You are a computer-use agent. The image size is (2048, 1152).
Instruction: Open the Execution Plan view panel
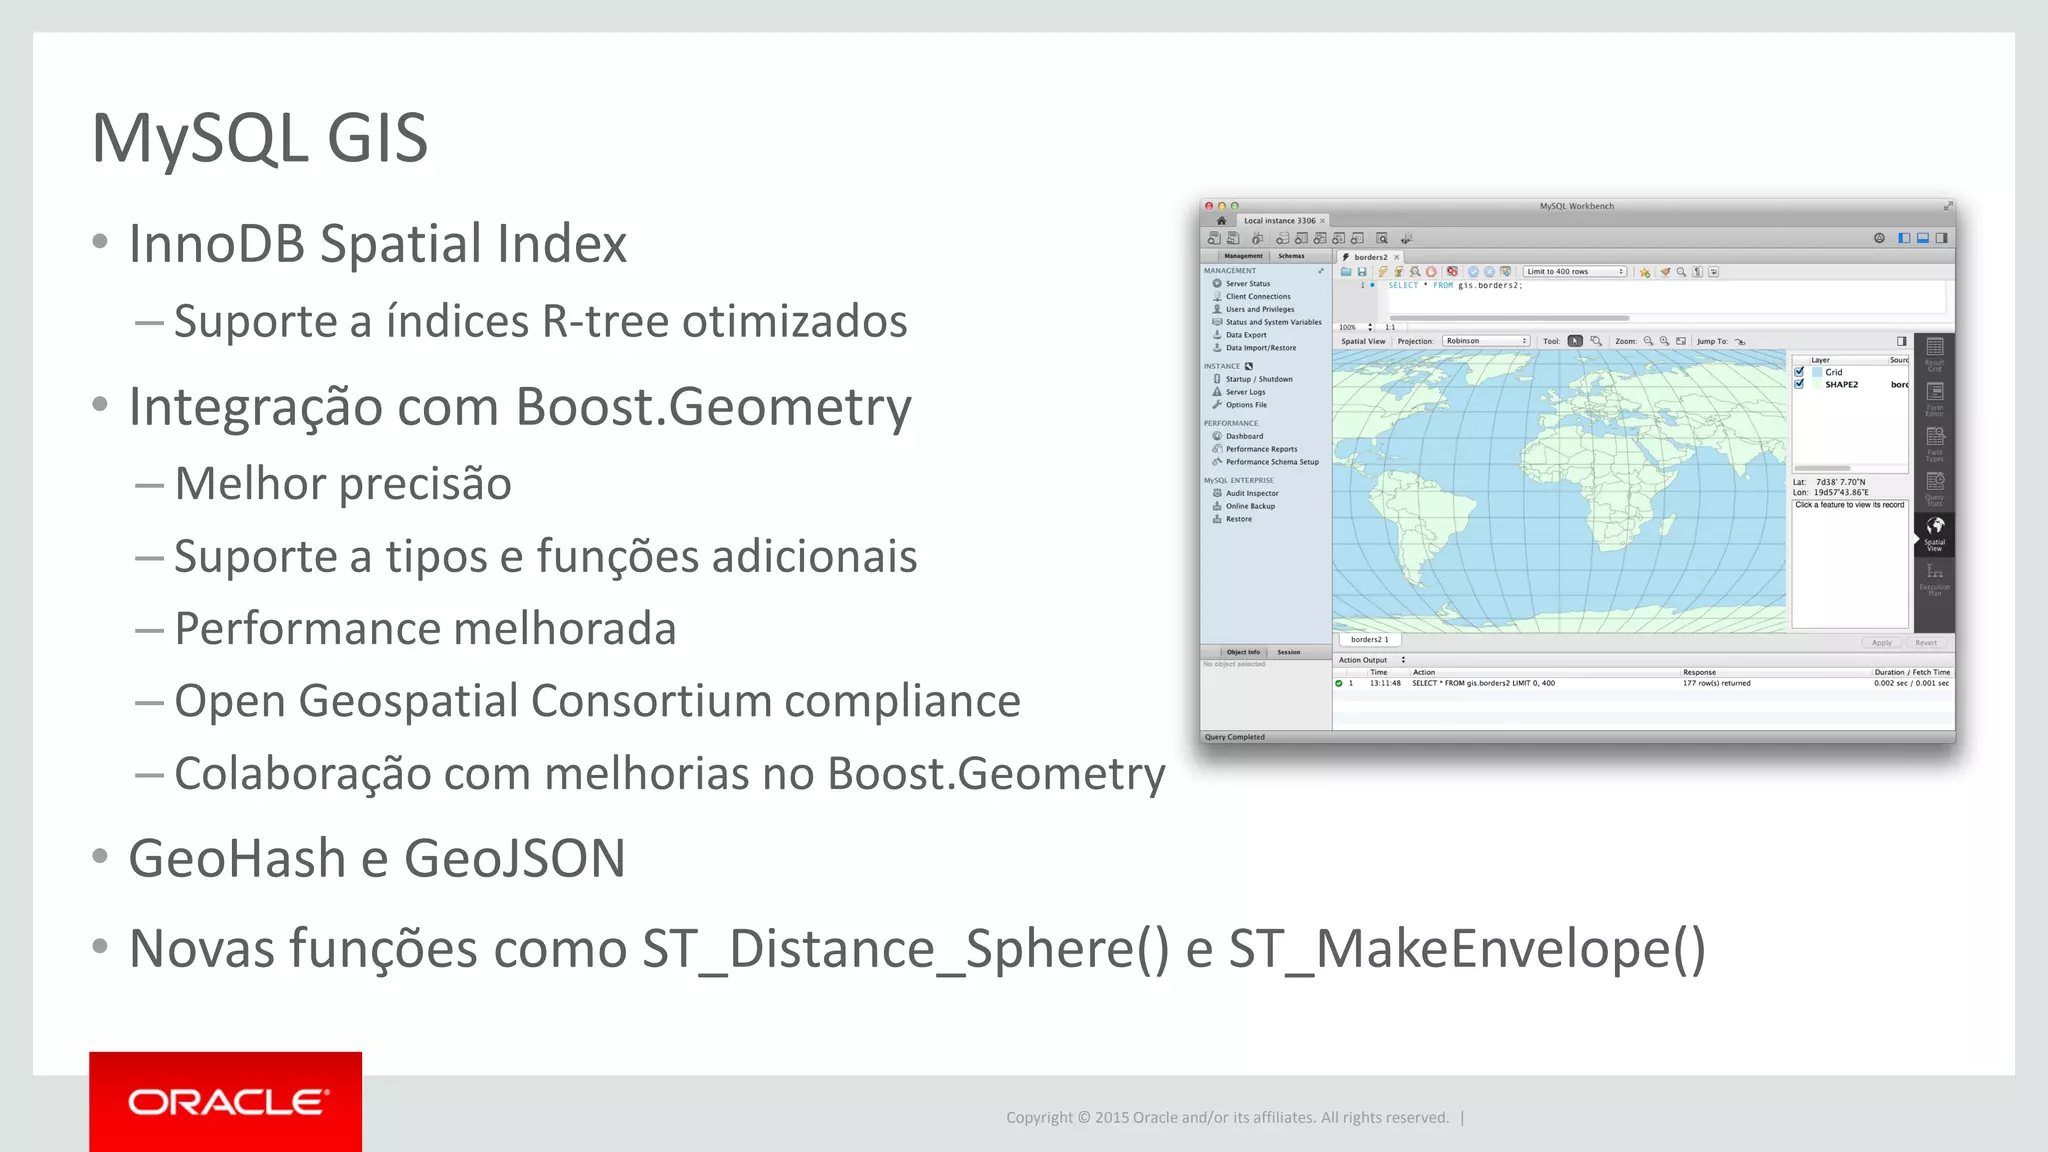[1935, 579]
